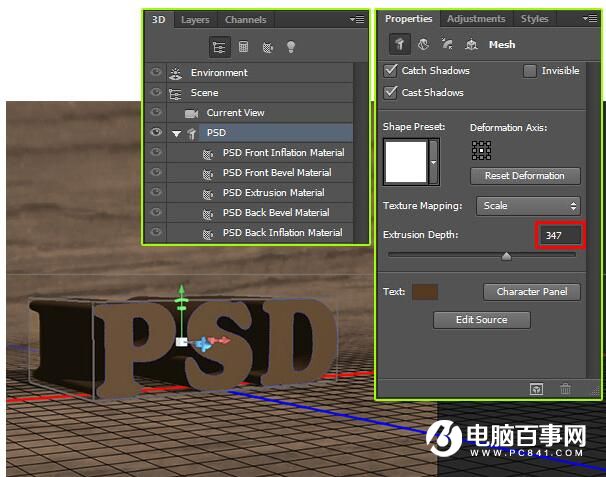The height and width of the screenshot is (477, 606).
Task: Switch to the 3D tab
Action: [x=158, y=20]
